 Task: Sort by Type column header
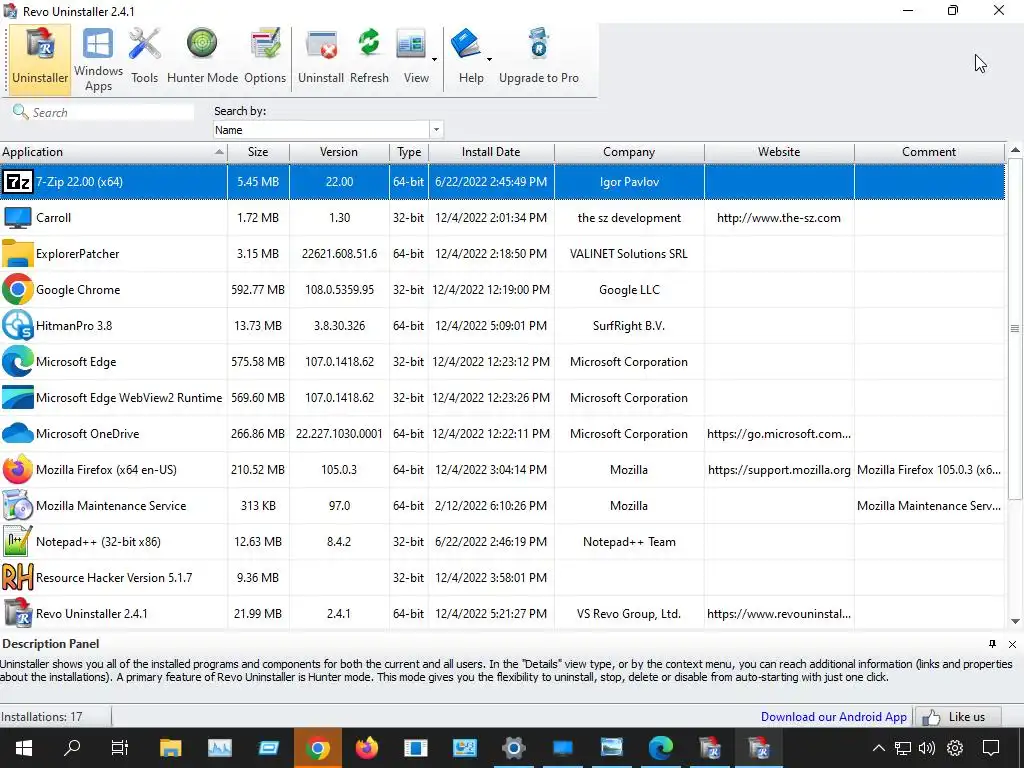pyautogui.click(x=409, y=152)
